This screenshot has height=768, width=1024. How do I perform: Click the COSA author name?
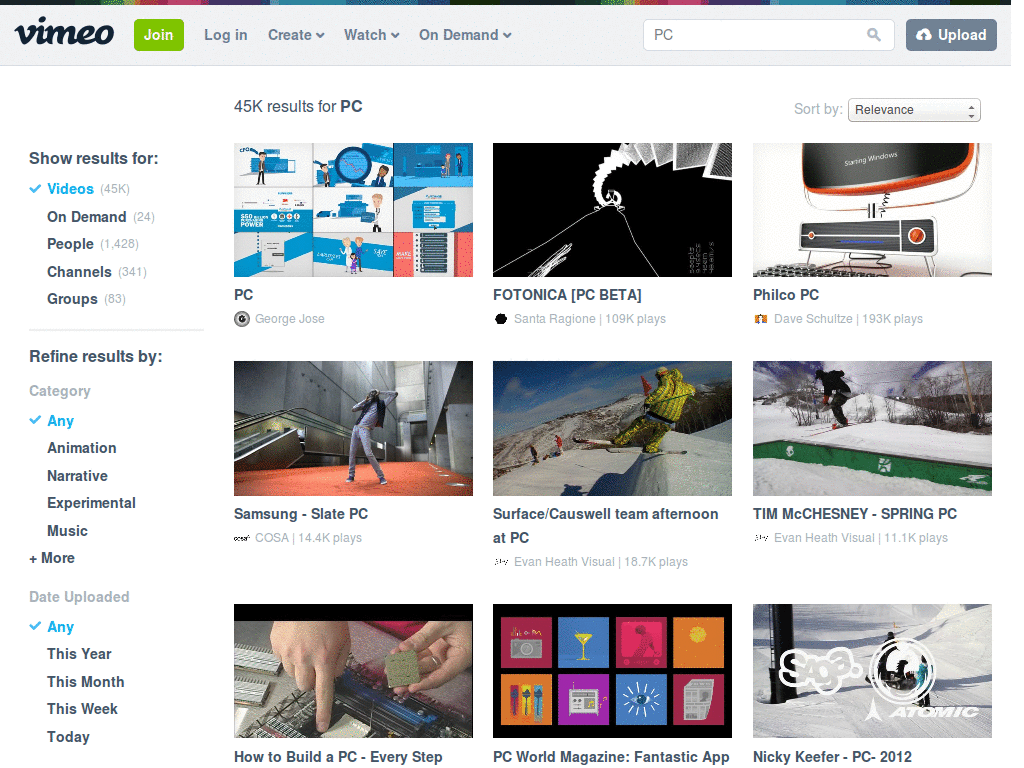272,538
